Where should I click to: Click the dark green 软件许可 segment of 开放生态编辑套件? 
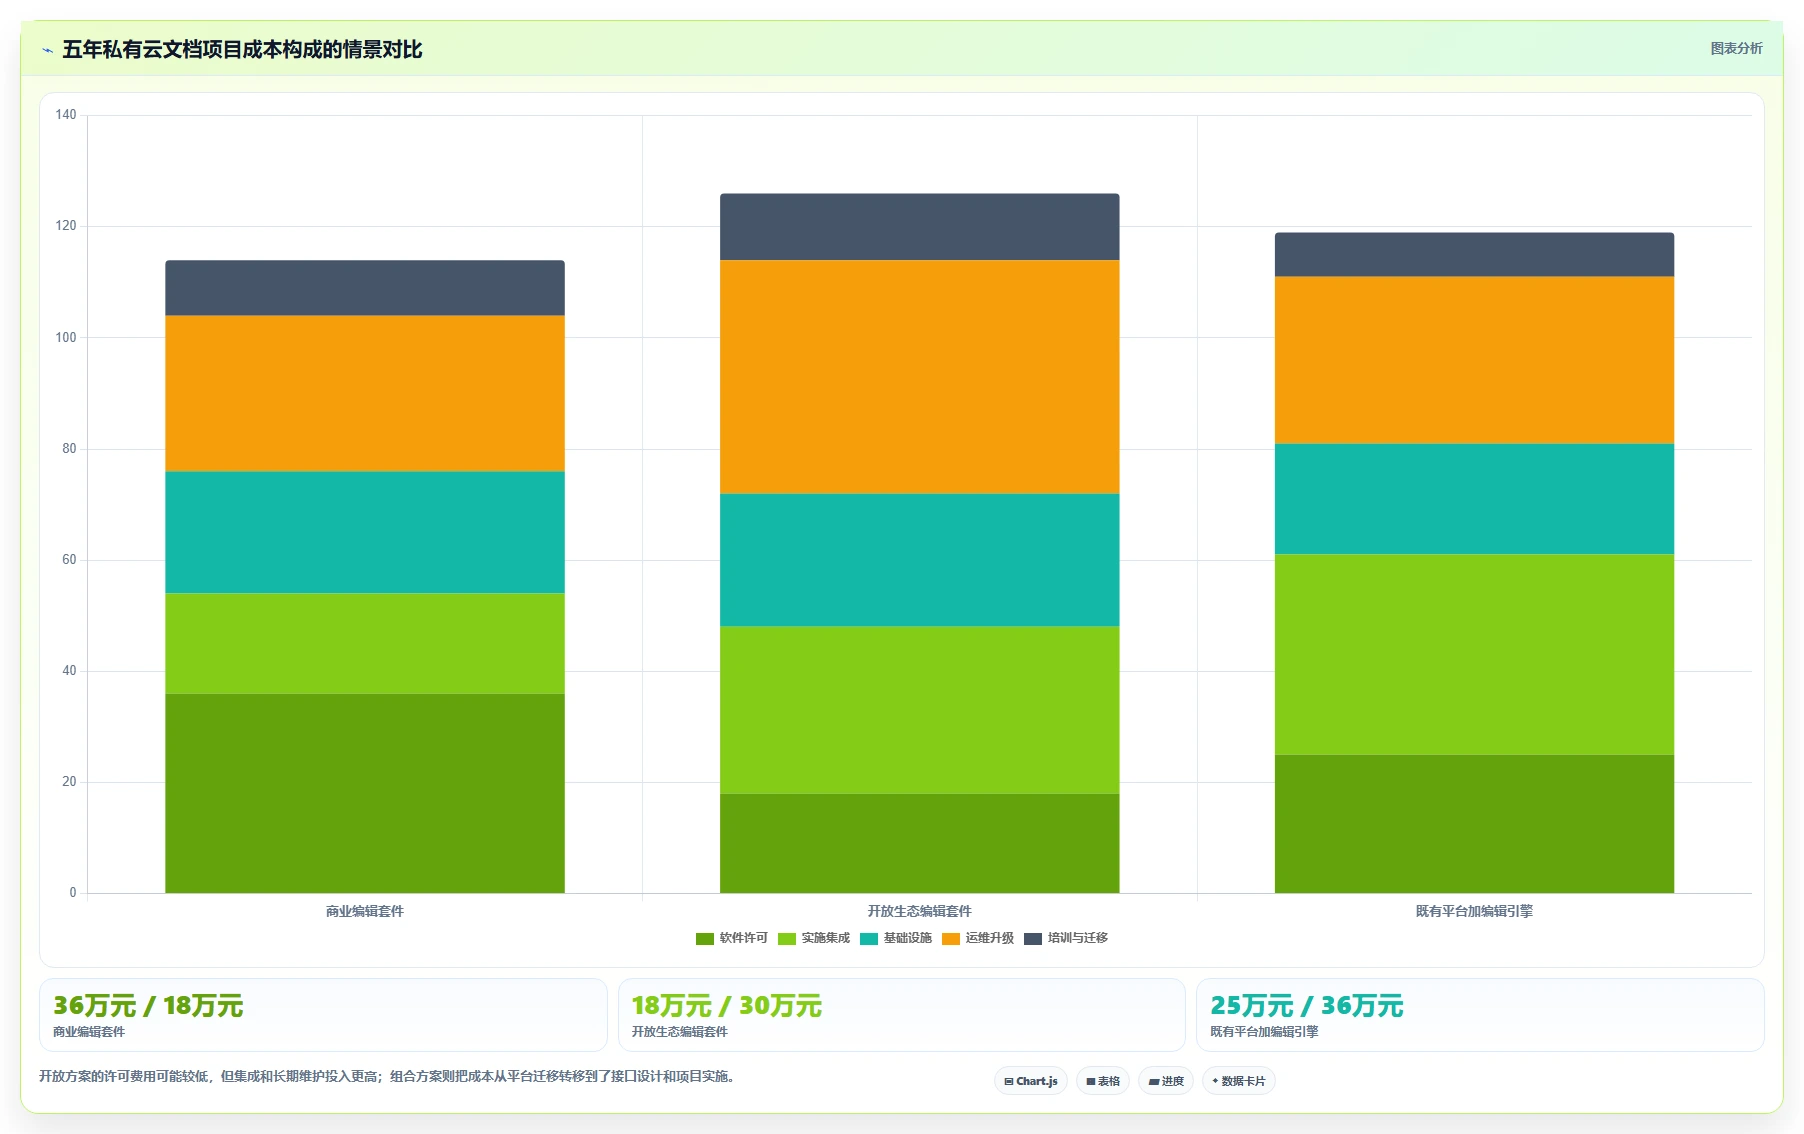pos(920,843)
